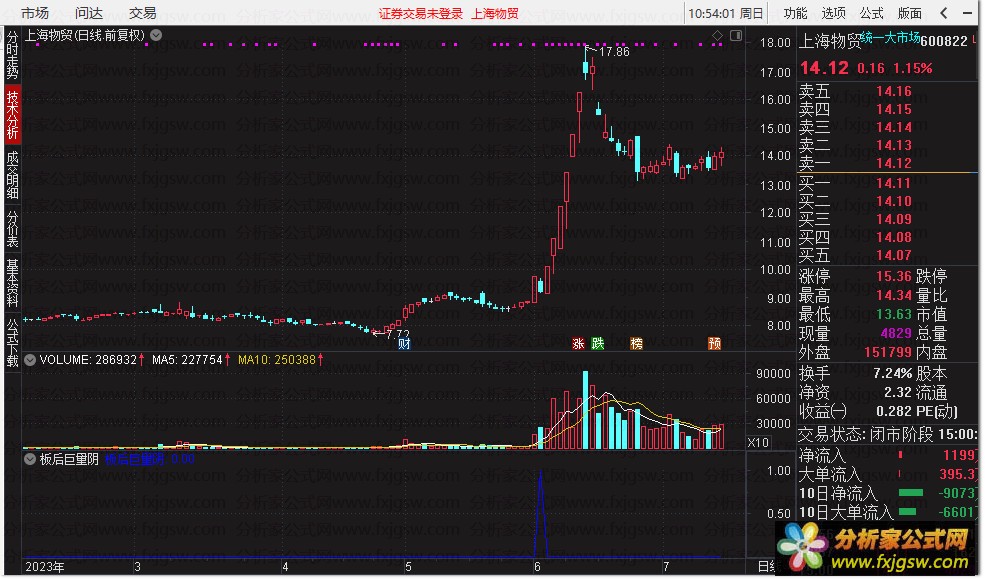
Task: Click the VOLUME: 286932 label
Action: [87, 360]
